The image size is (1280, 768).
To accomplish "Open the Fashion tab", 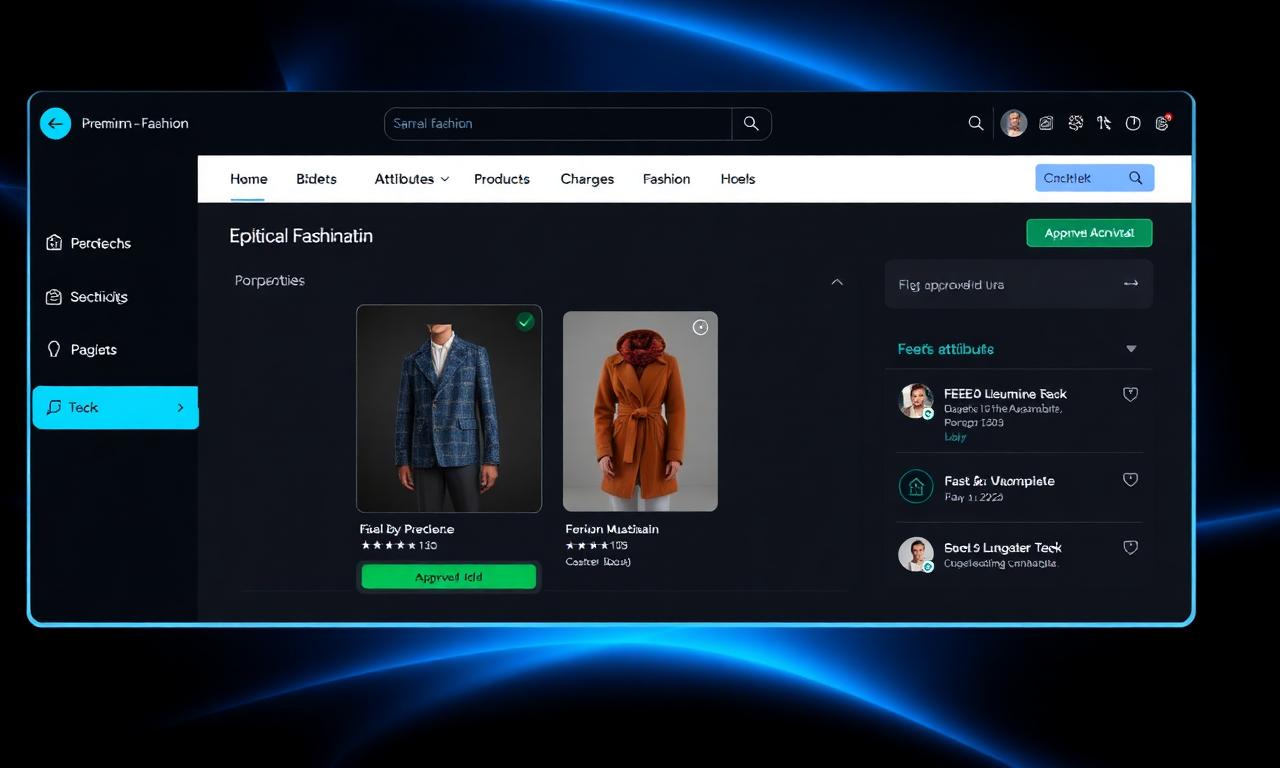I will click(666, 179).
